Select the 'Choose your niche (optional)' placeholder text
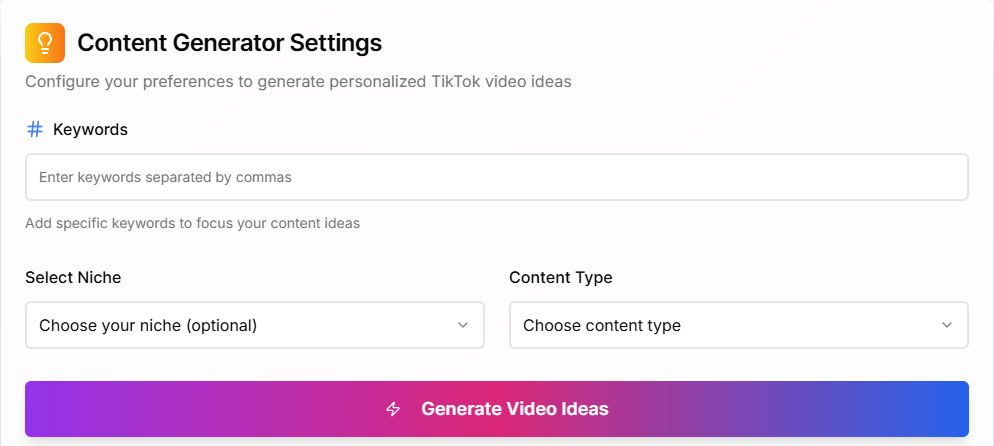Image resolution: width=994 pixels, height=446 pixels. click(x=148, y=325)
